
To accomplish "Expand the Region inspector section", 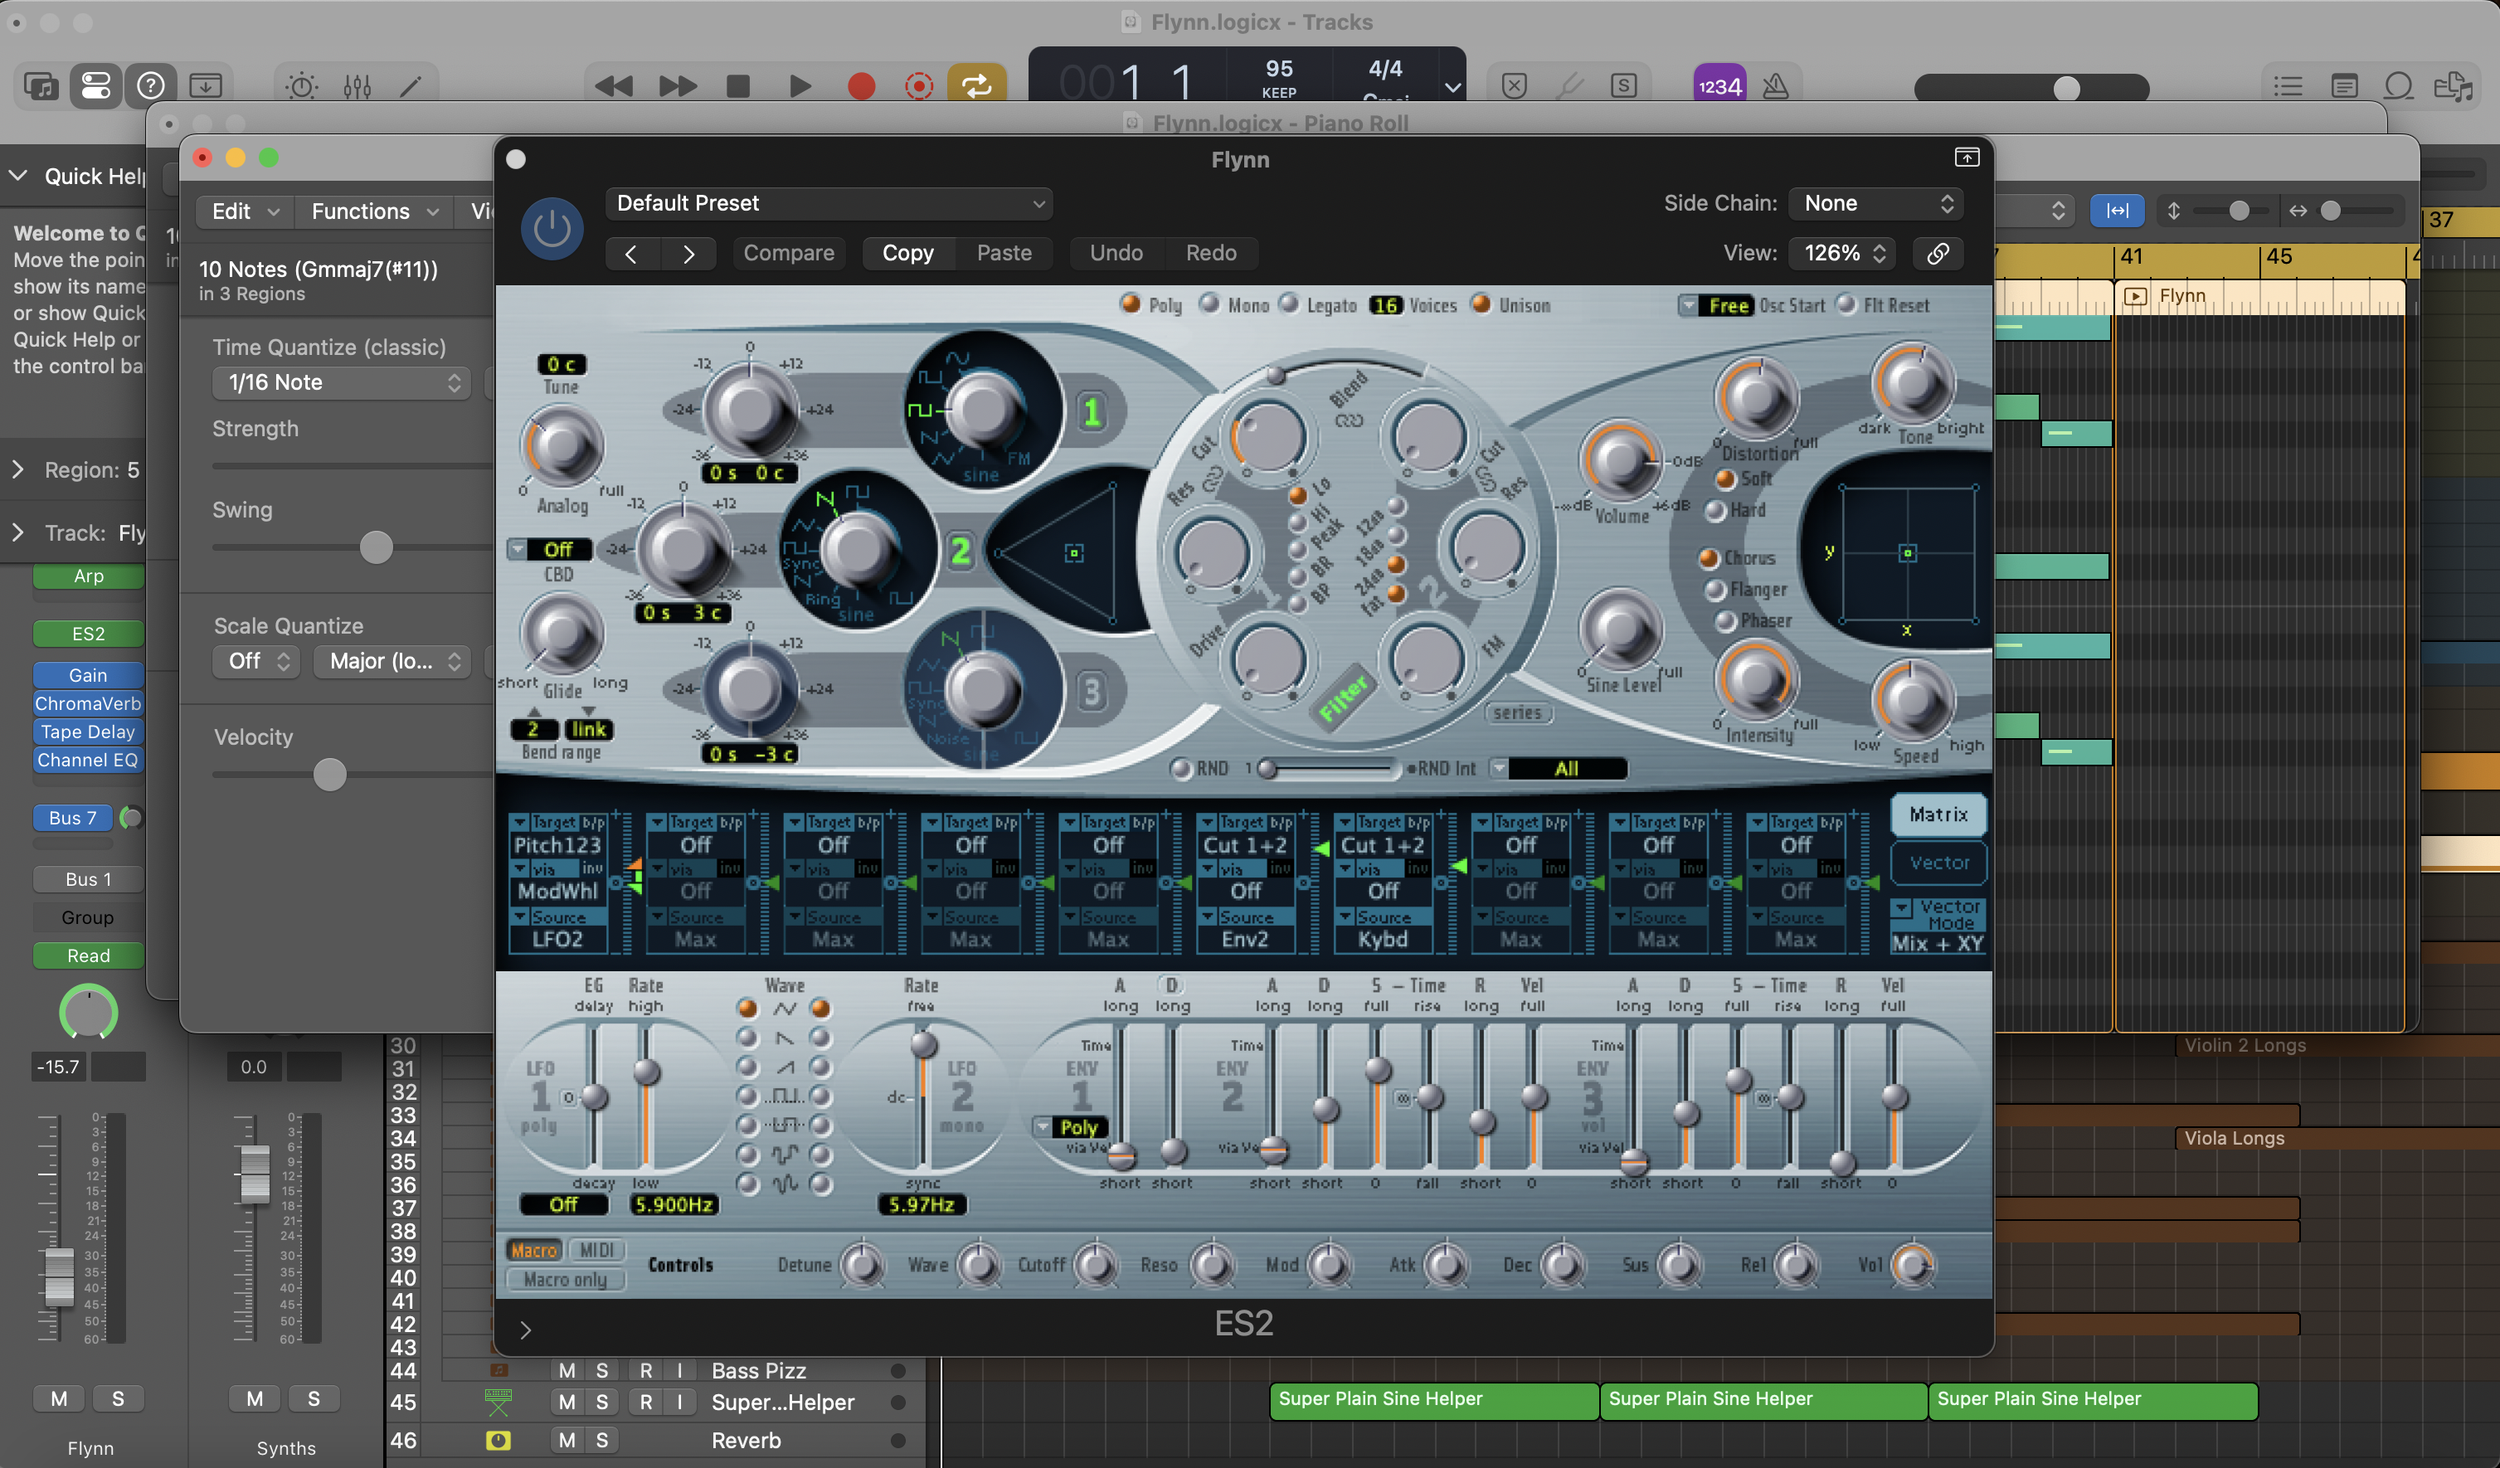I will pos(18,470).
